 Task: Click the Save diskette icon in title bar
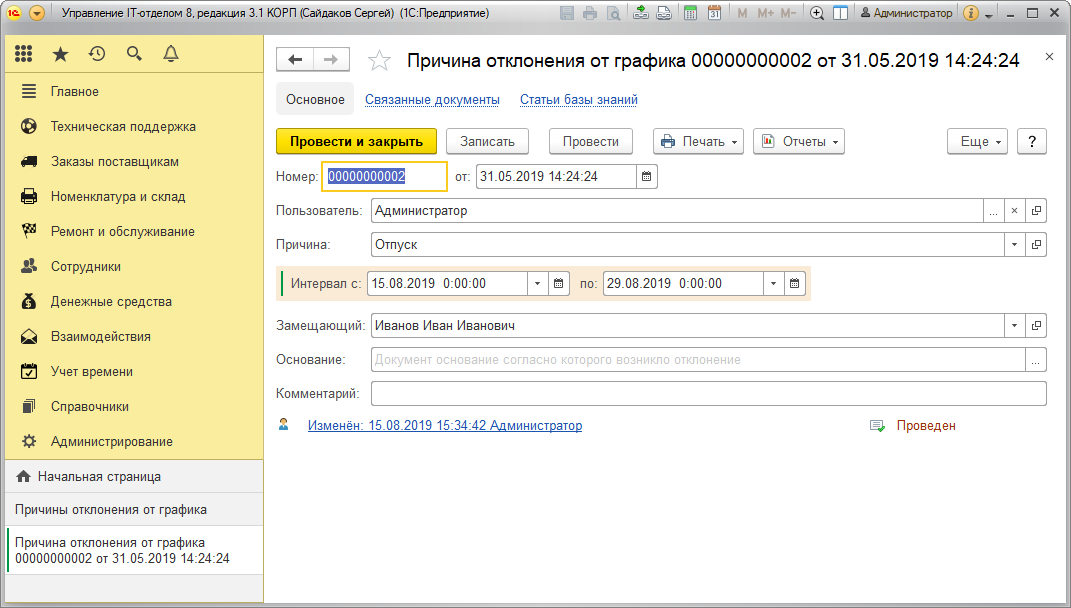(567, 13)
